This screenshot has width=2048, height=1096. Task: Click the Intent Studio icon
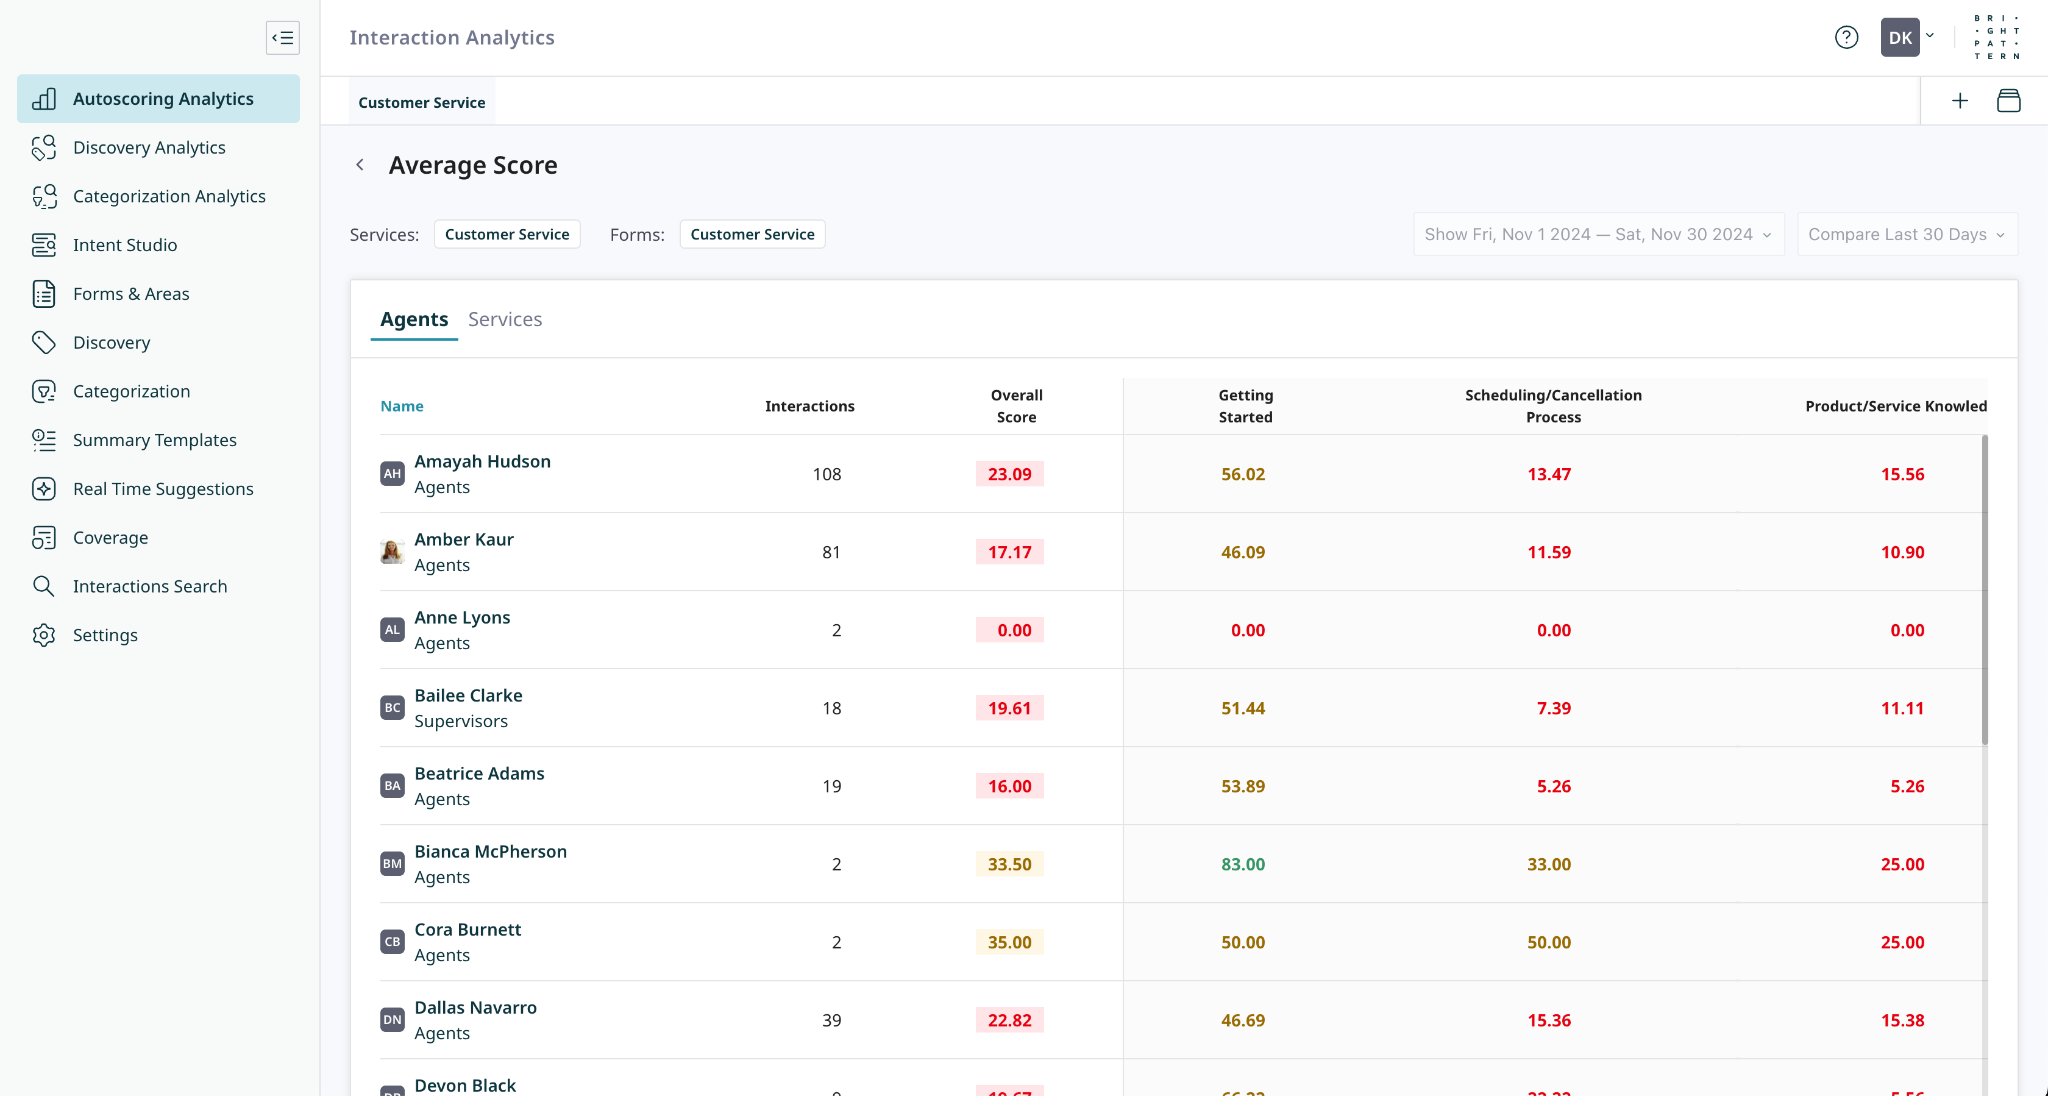pyautogui.click(x=44, y=245)
